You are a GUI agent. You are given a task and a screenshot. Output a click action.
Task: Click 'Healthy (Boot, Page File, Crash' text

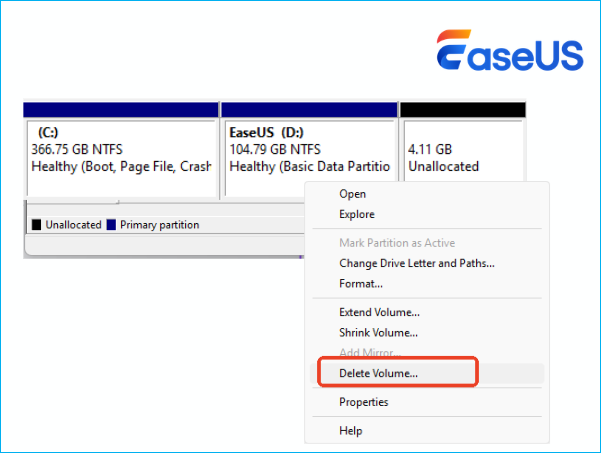(x=121, y=167)
